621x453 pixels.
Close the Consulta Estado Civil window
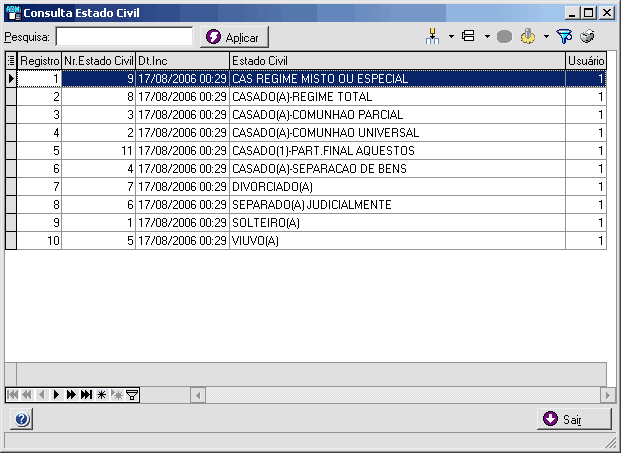click(x=607, y=13)
